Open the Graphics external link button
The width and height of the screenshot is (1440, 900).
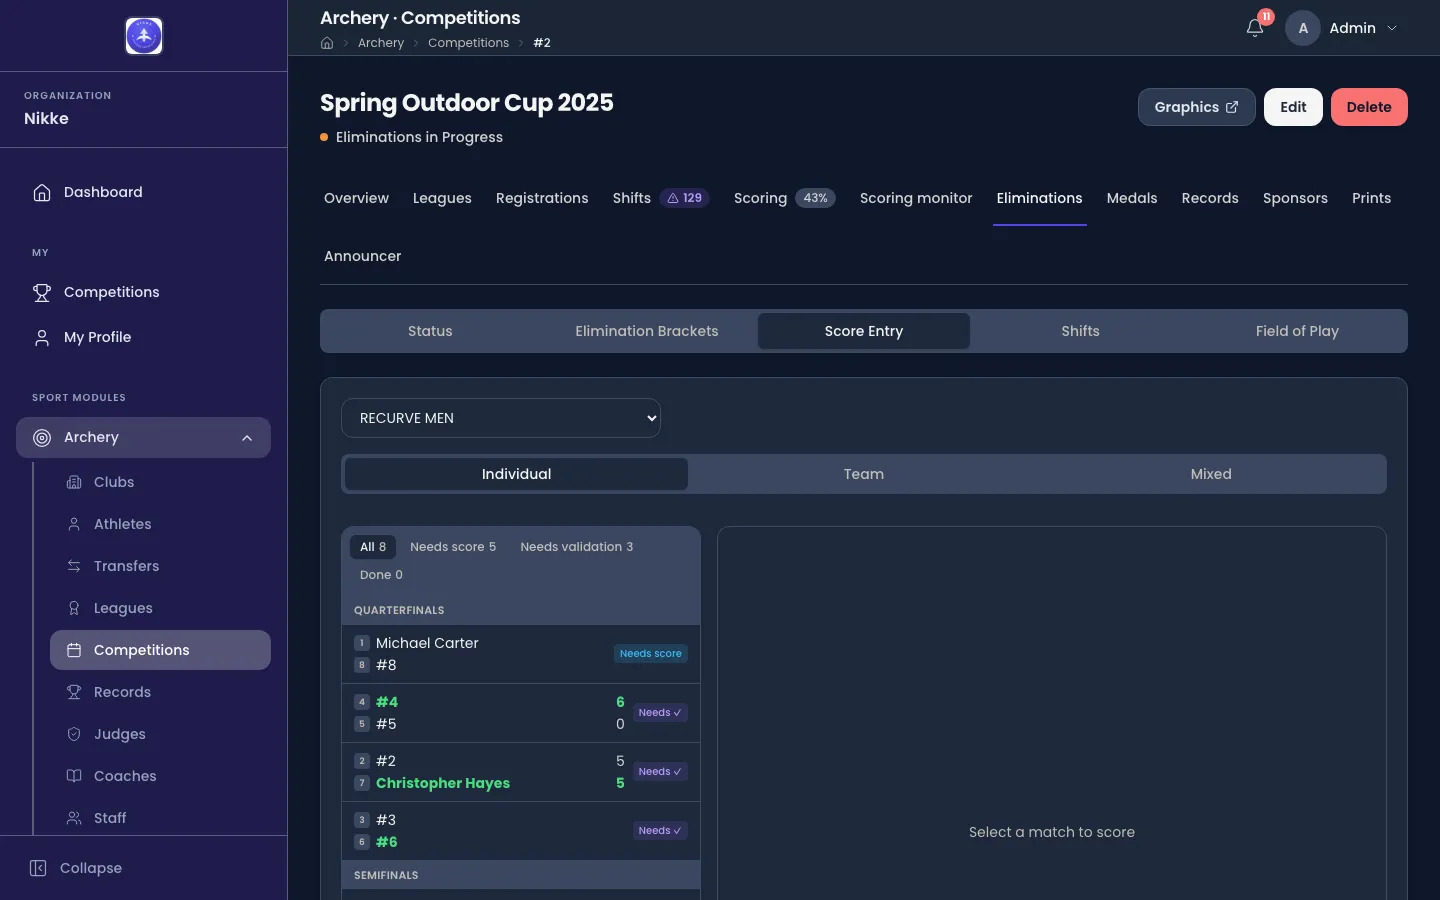[x=1197, y=107]
